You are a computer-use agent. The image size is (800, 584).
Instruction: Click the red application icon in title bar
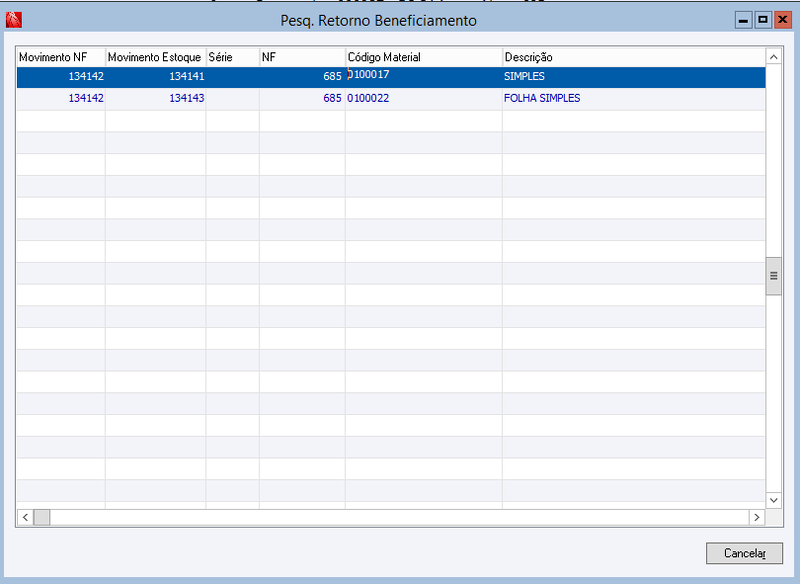(14, 20)
